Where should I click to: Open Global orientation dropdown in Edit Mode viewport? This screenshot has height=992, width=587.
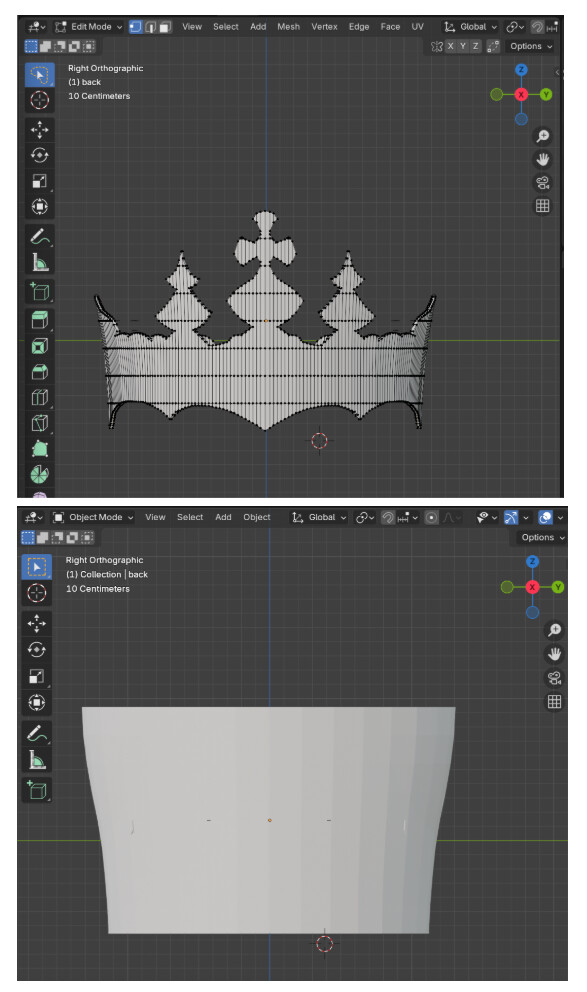[471, 27]
